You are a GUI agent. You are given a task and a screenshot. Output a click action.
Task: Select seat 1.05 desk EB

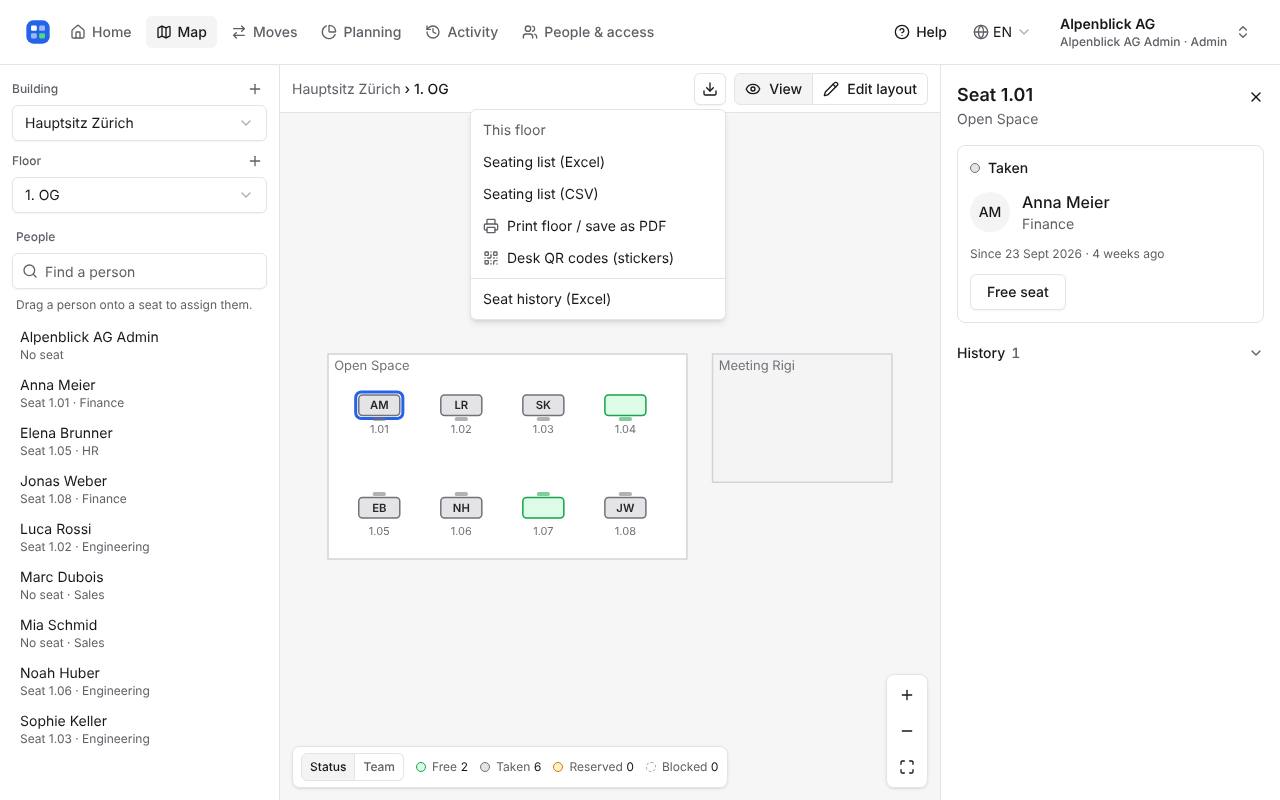pos(379,508)
